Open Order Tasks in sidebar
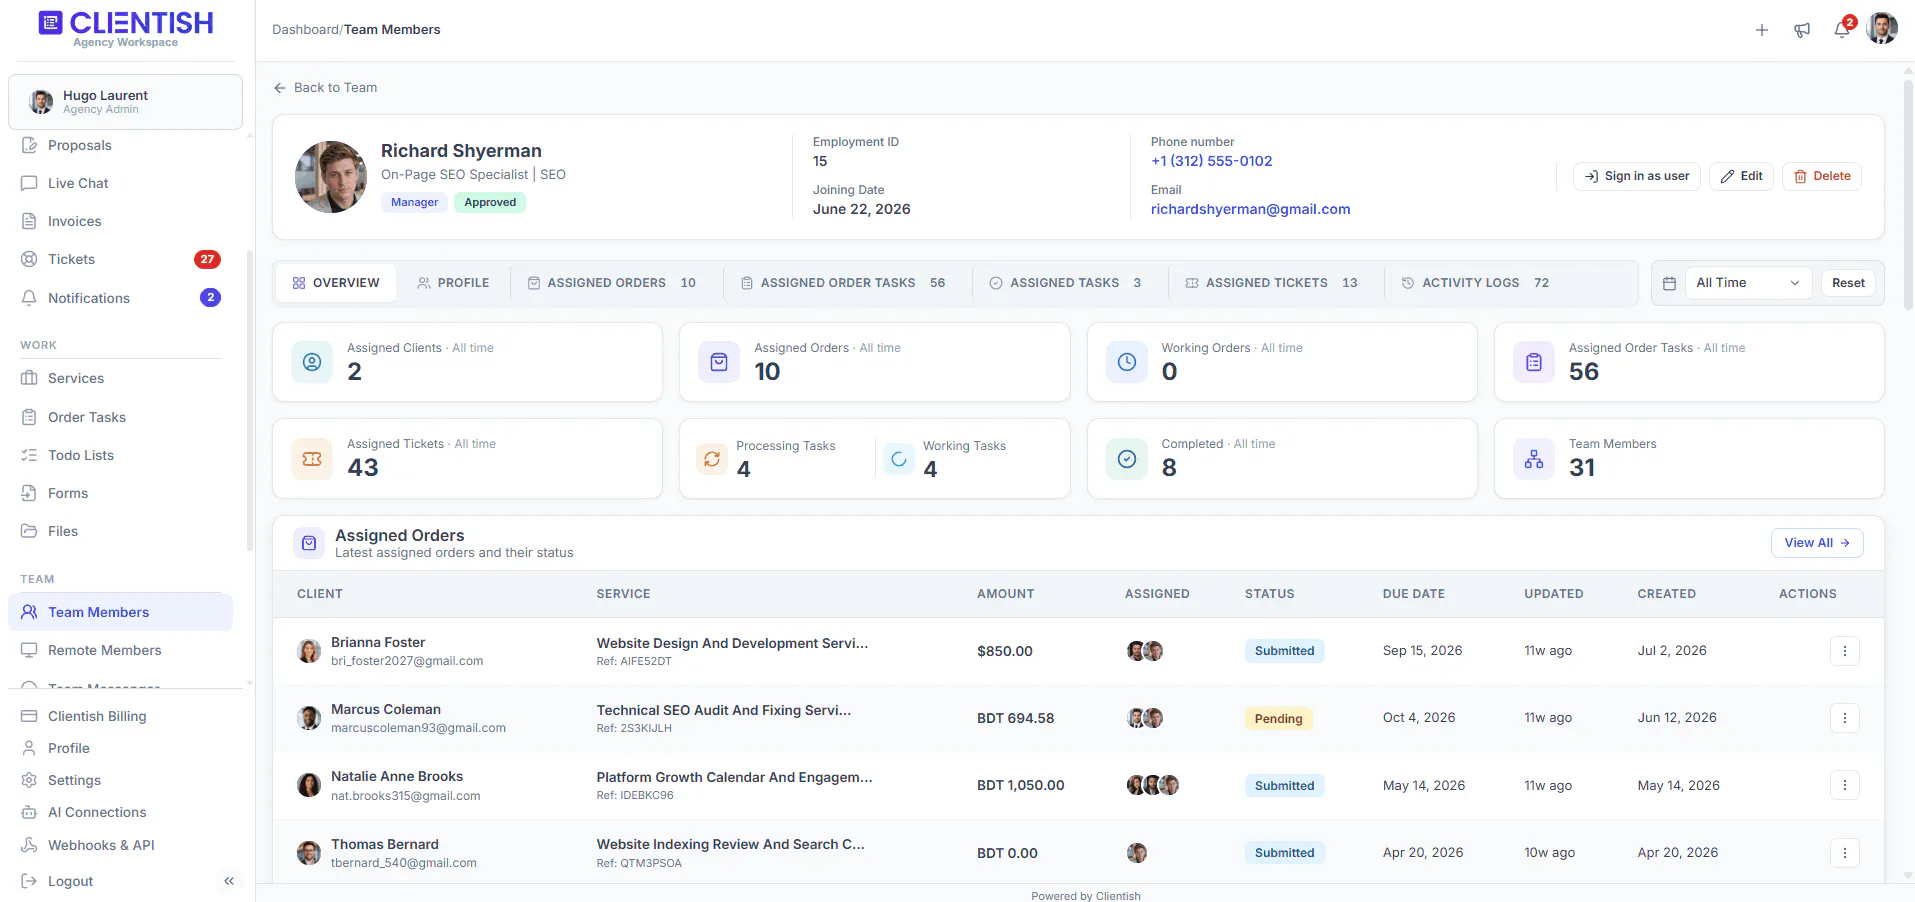The width and height of the screenshot is (1915, 902). [120, 417]
